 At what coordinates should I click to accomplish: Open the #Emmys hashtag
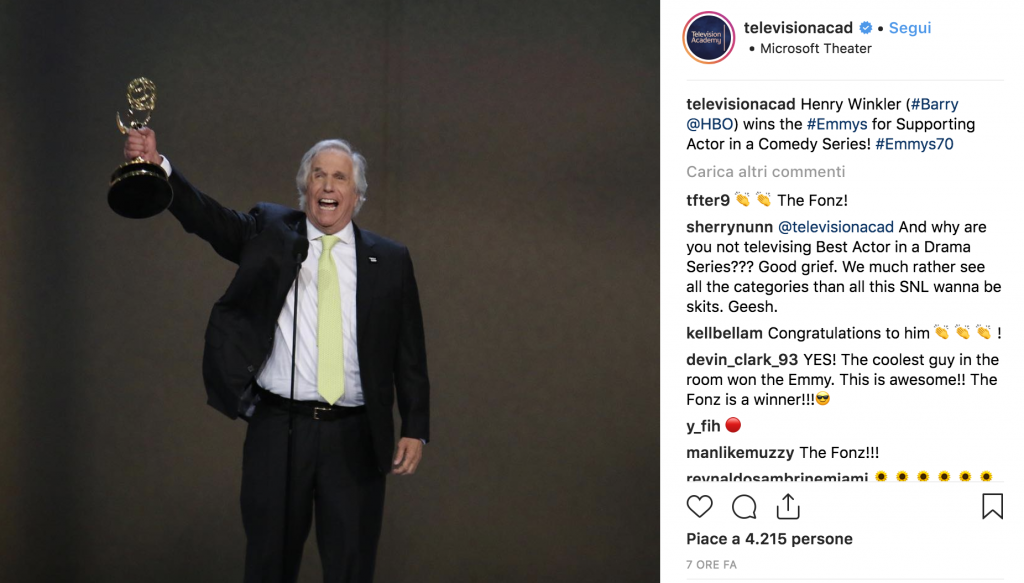click(837, 124)
